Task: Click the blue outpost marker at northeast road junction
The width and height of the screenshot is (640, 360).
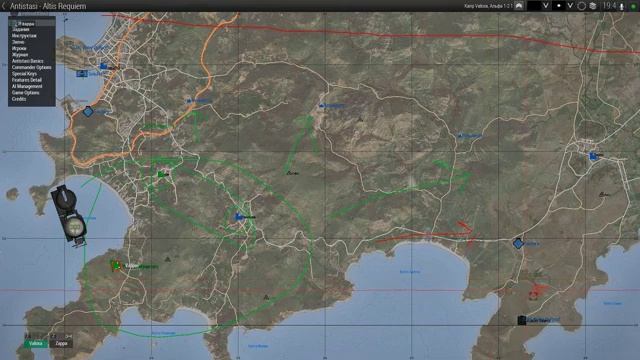Action: [x=460, y=136]
